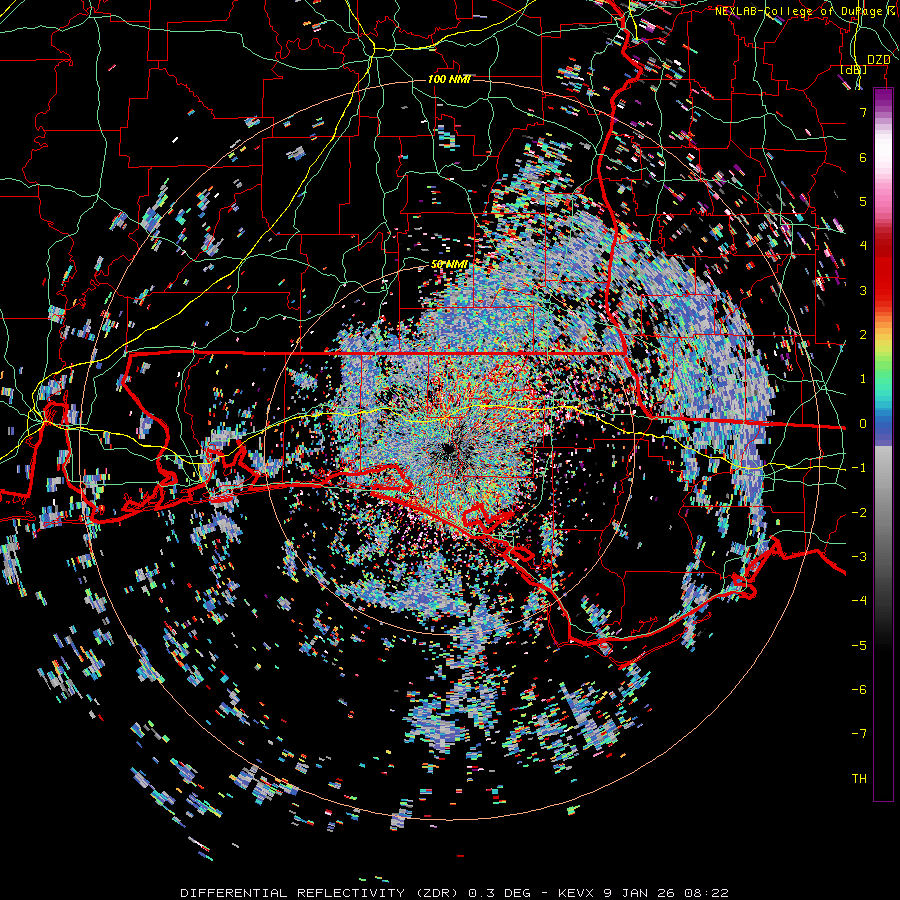Click the -5 value on the scale
Image resolution: width=900 pixels, height=900 pixels.
point(859,646)
